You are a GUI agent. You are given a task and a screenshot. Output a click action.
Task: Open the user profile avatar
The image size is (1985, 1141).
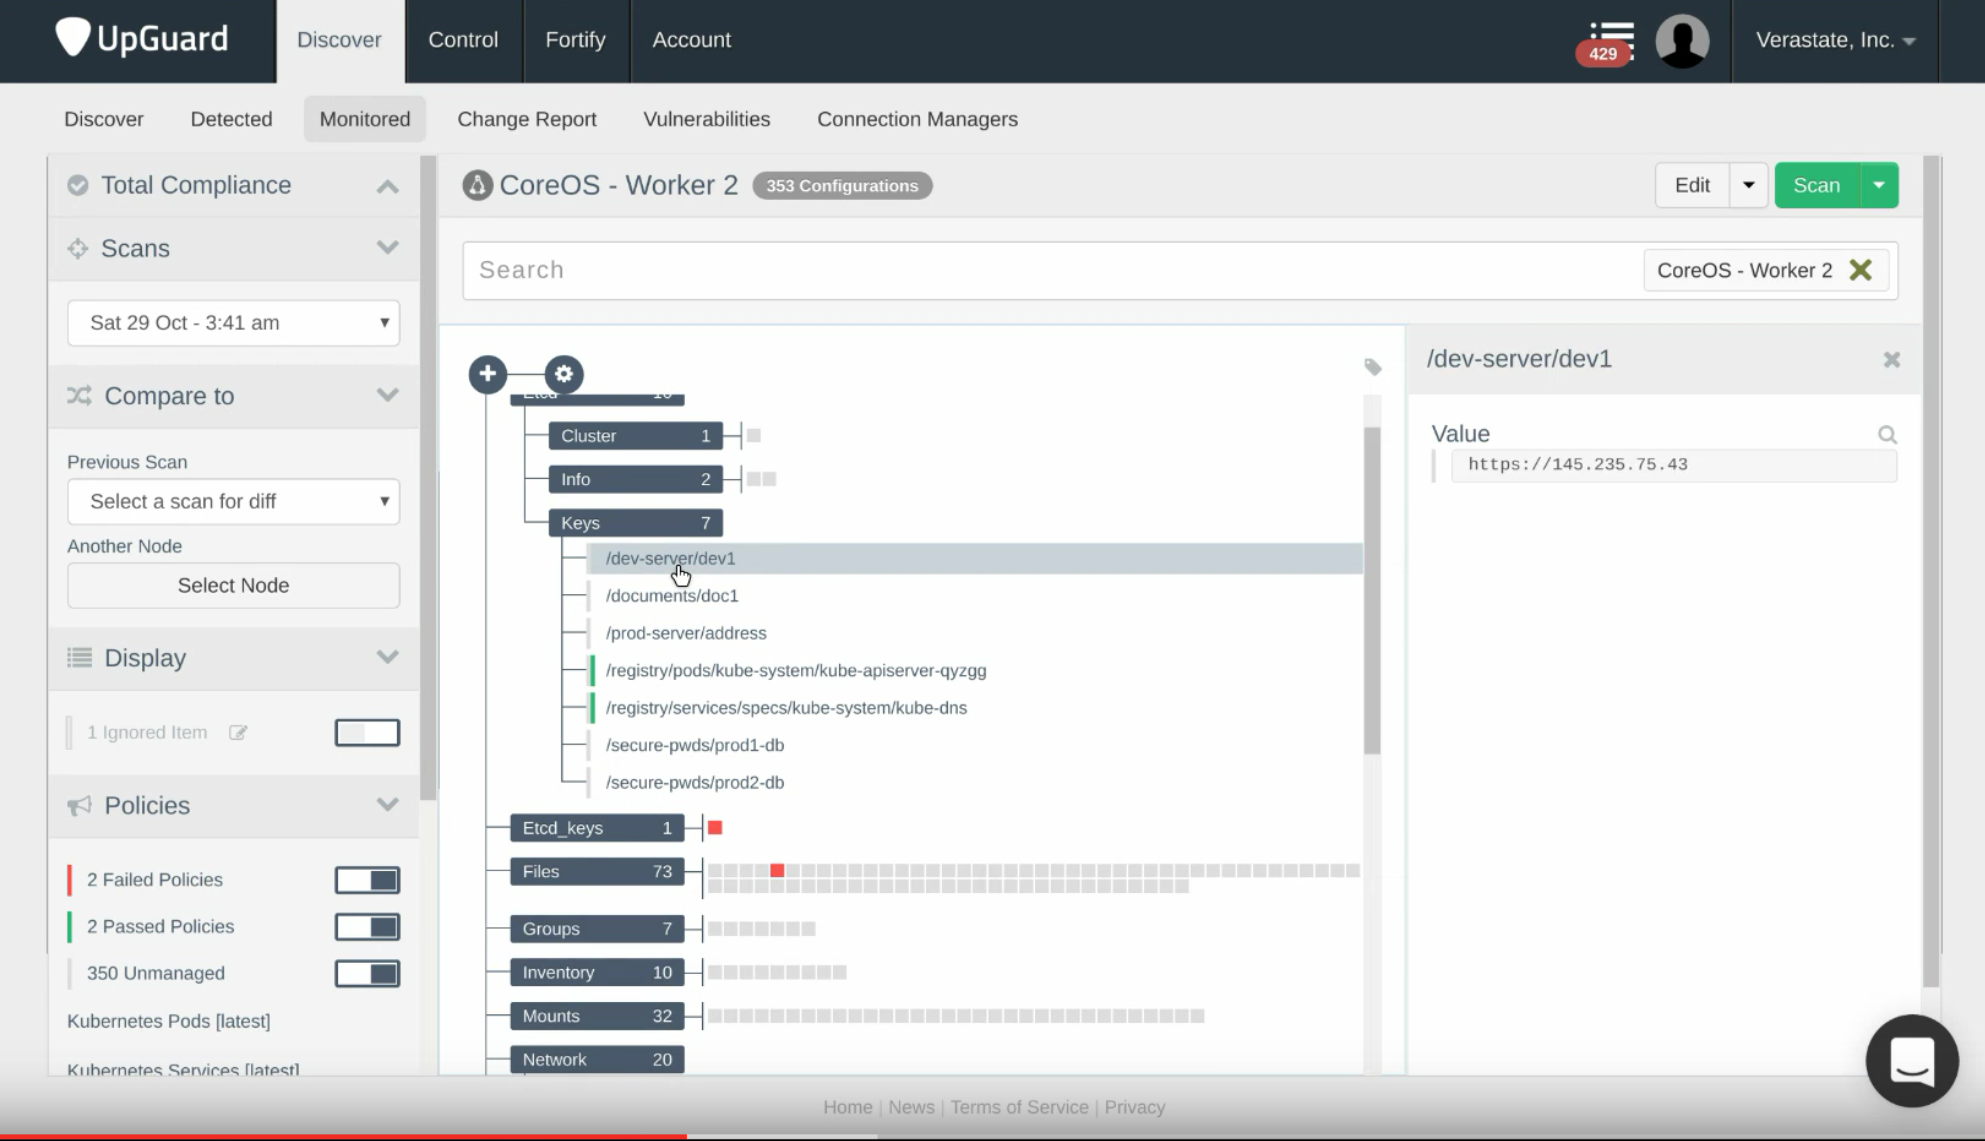(1682, 41)
